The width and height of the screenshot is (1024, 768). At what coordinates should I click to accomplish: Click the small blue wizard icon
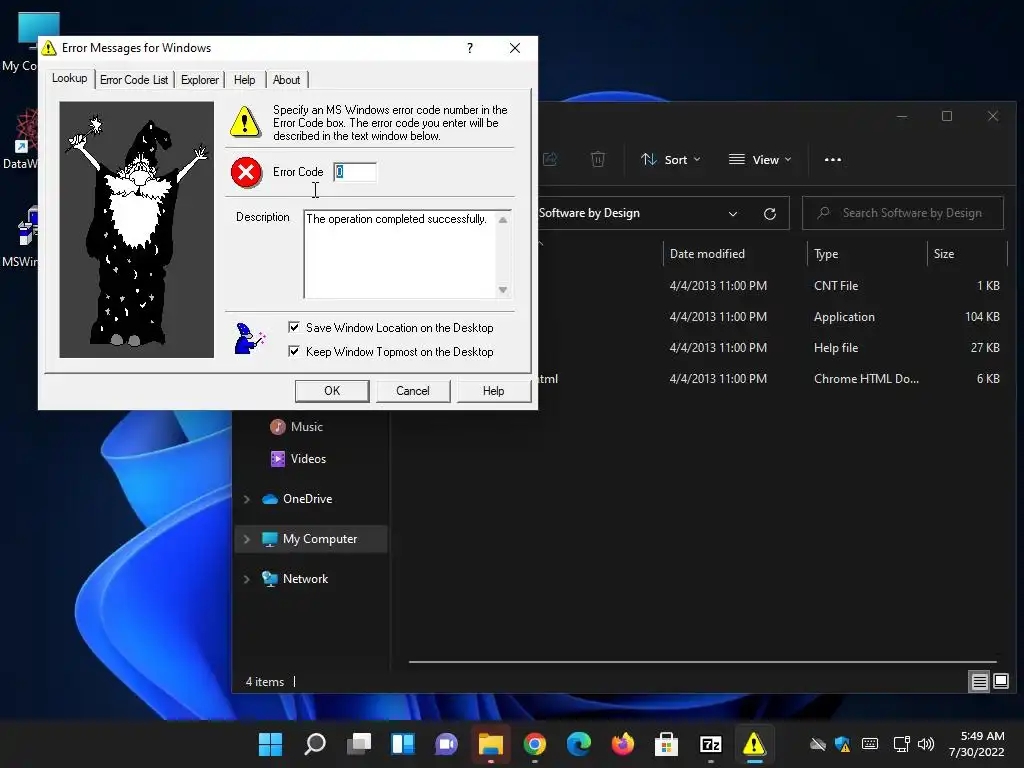(249, 338)
